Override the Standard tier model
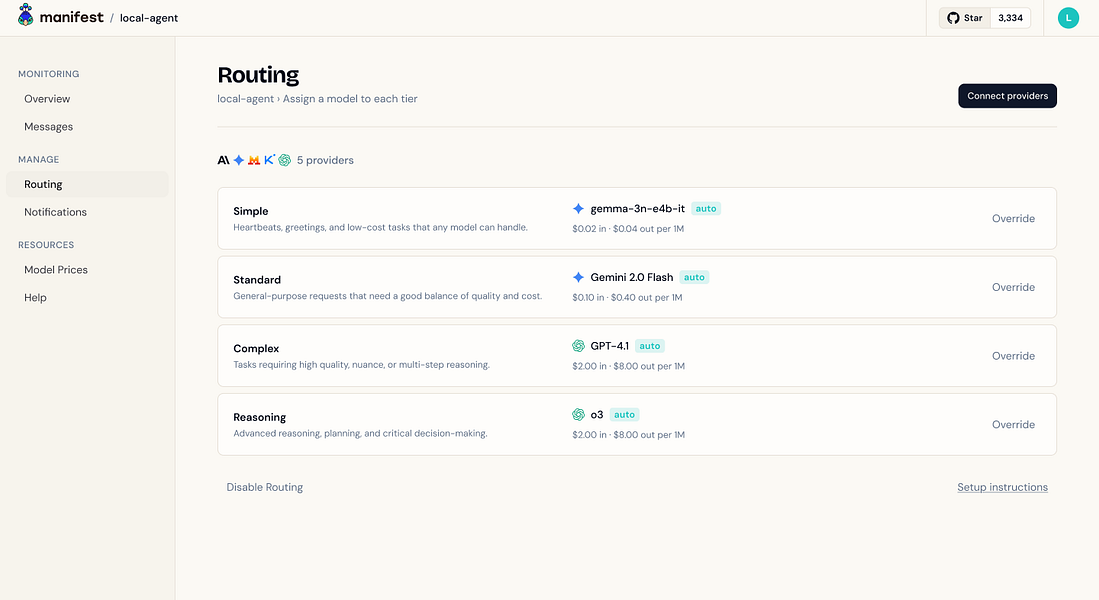1099x600 pixels. point(1013,287)
